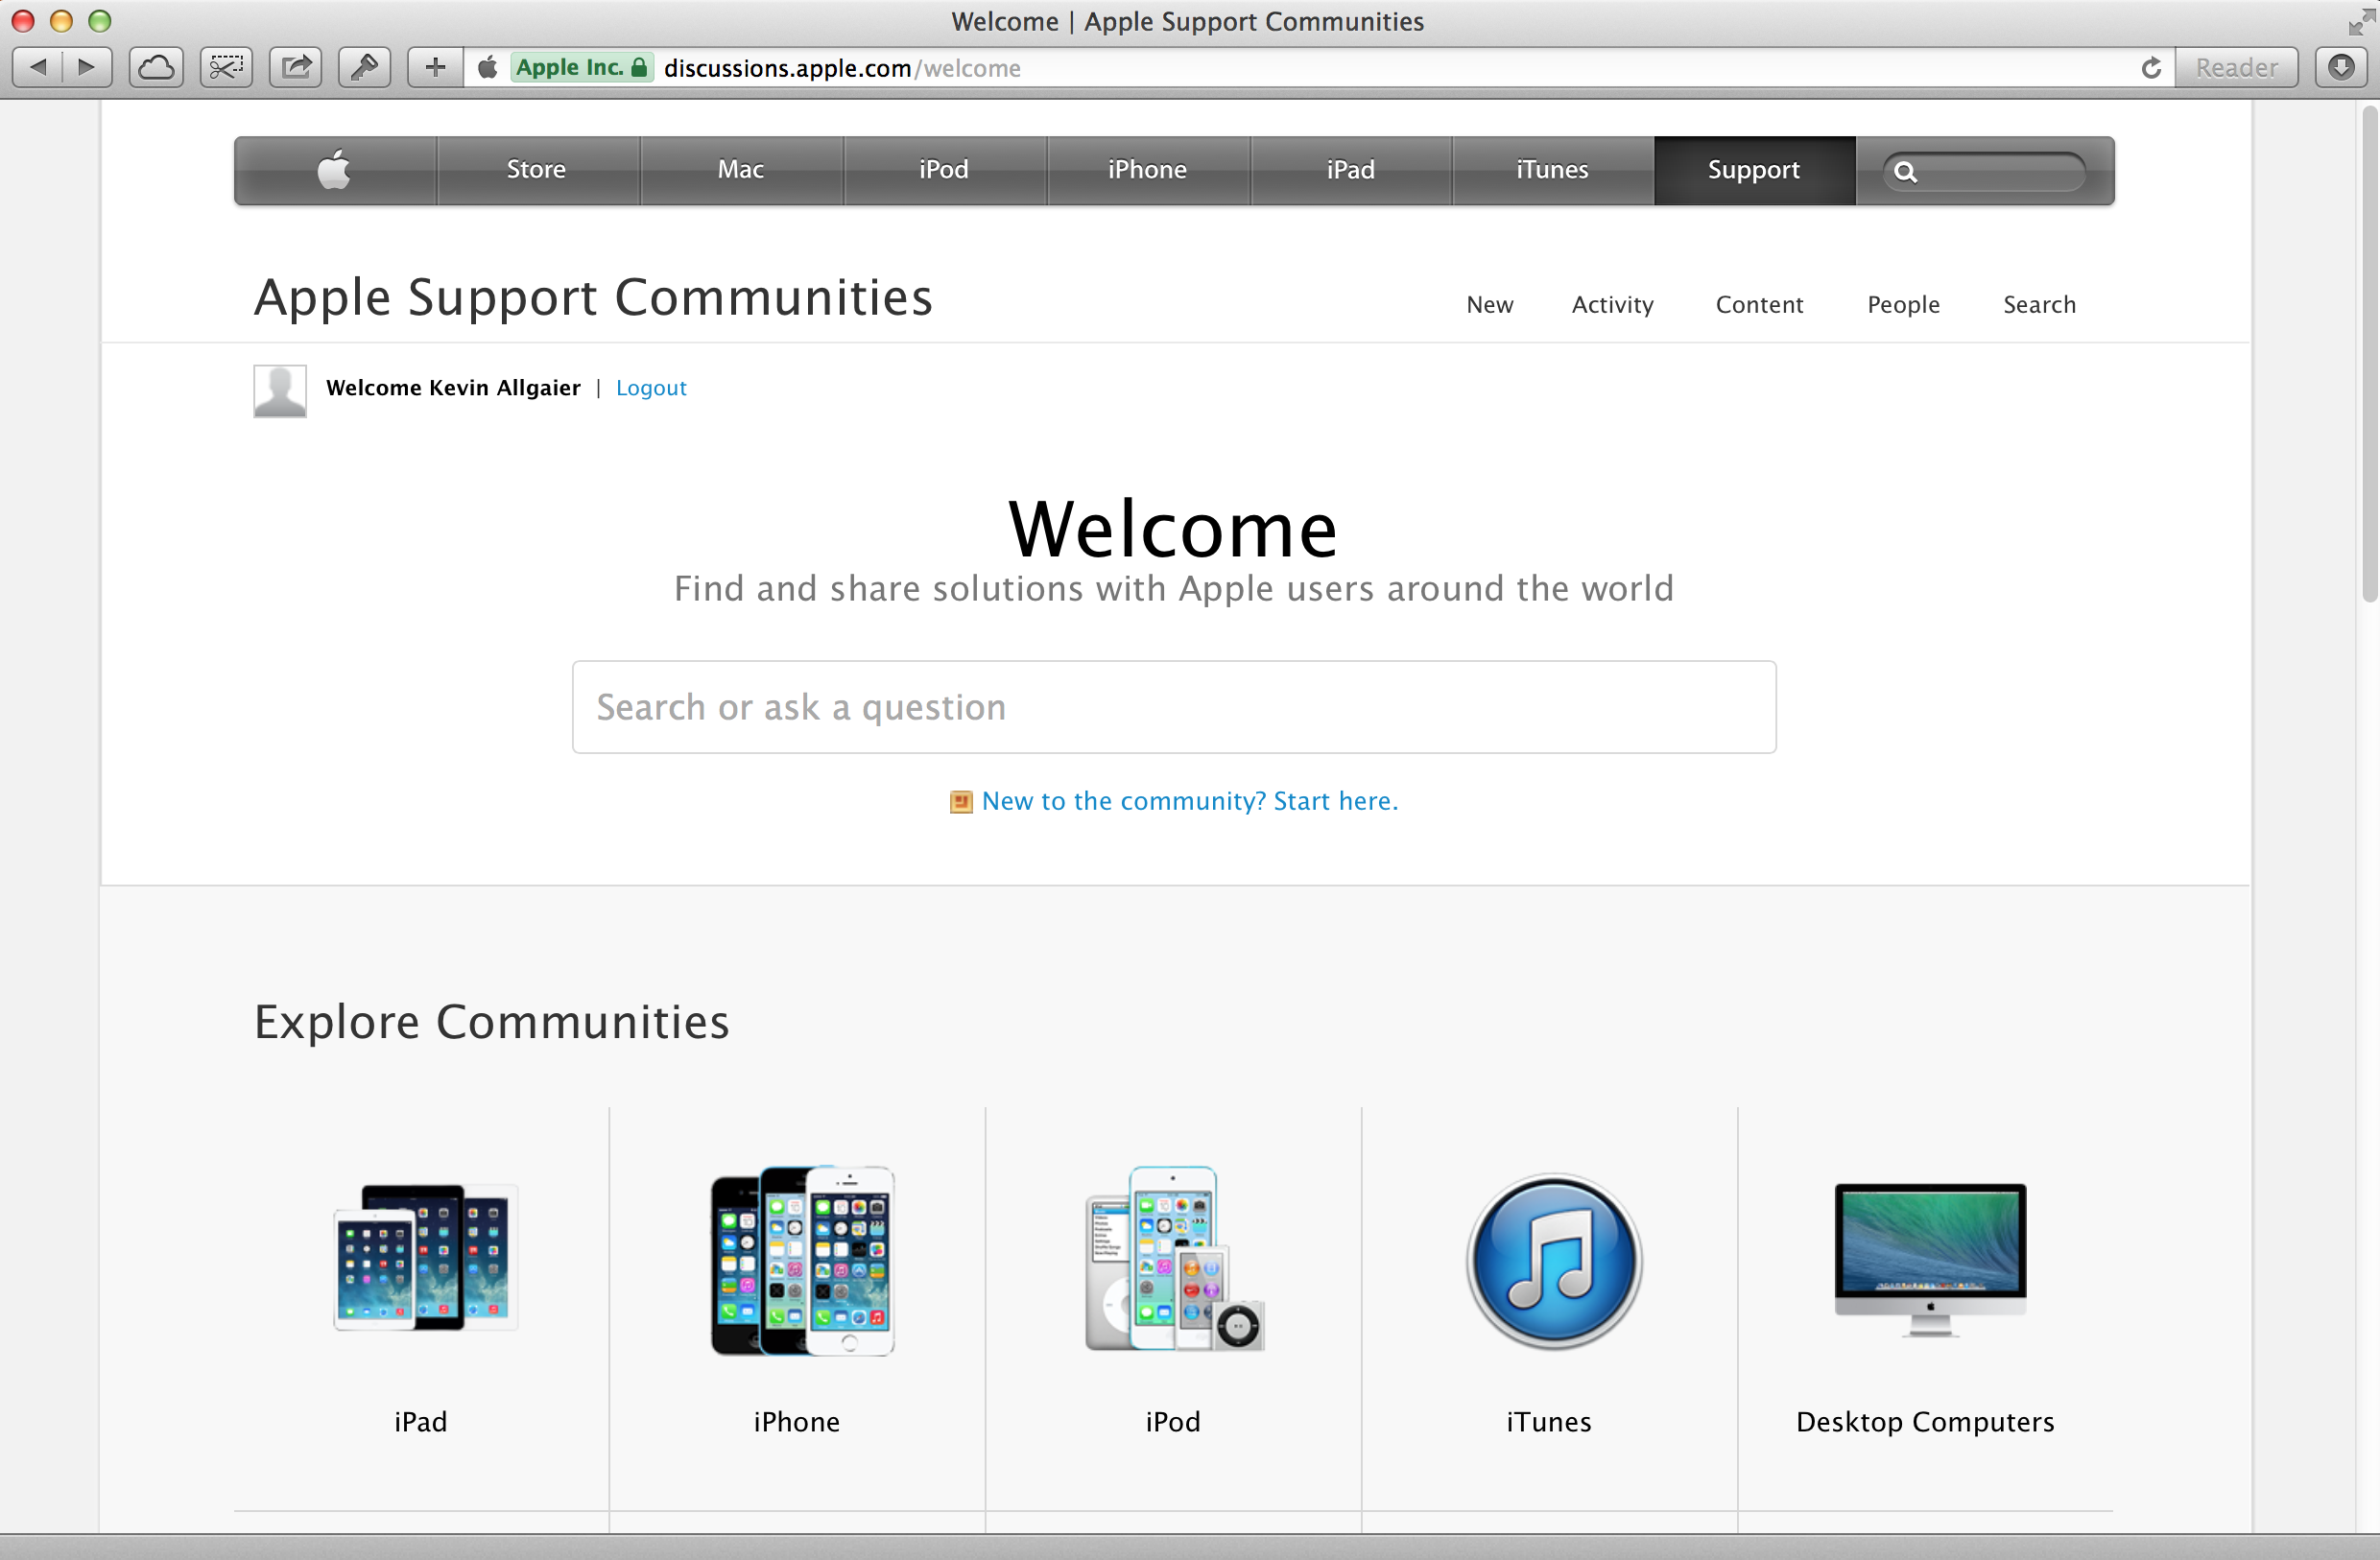
Task: Click the Logout link
Action: pyautogui.click(x=651, y=388)
